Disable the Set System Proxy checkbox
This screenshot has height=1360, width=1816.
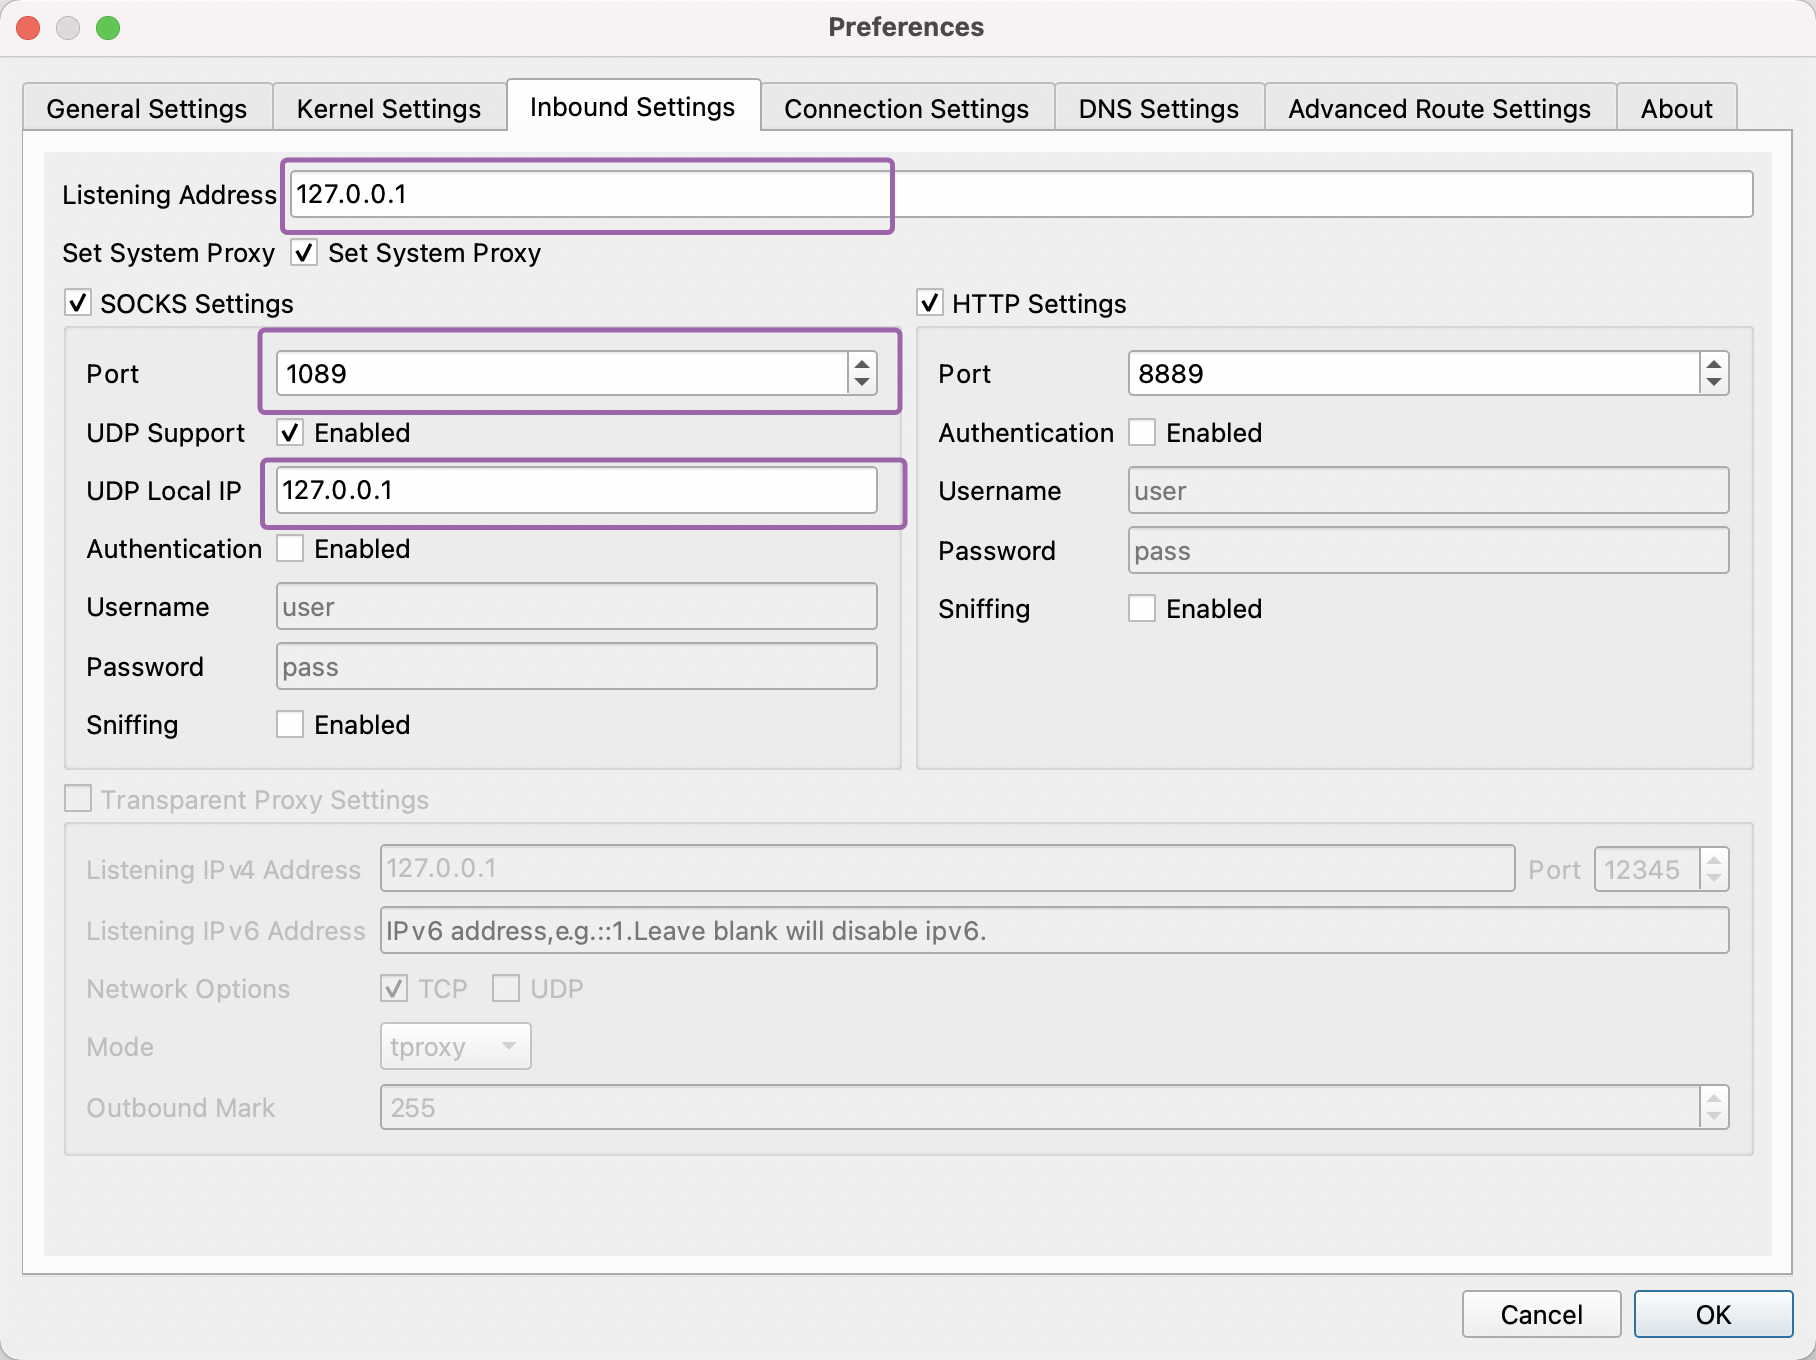point(304,253)
